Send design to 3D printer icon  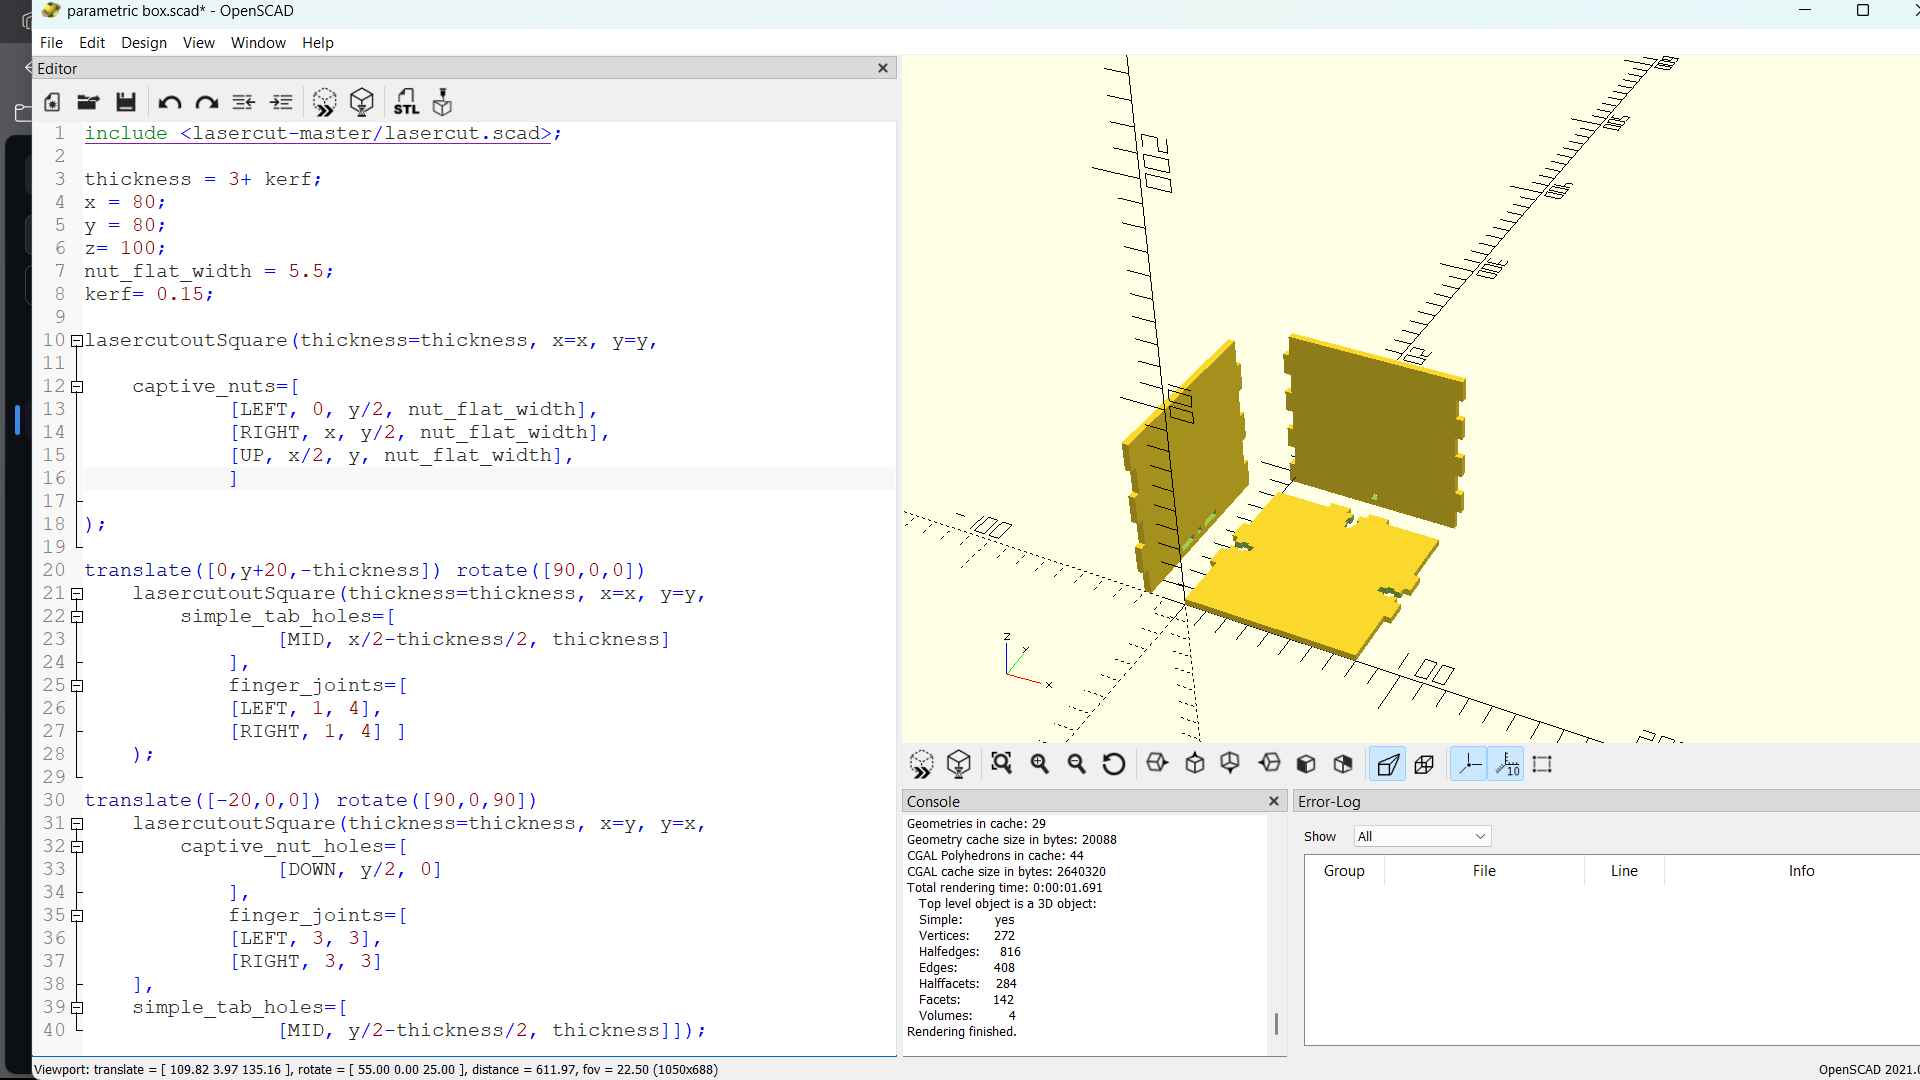click(x=442, y=102)
